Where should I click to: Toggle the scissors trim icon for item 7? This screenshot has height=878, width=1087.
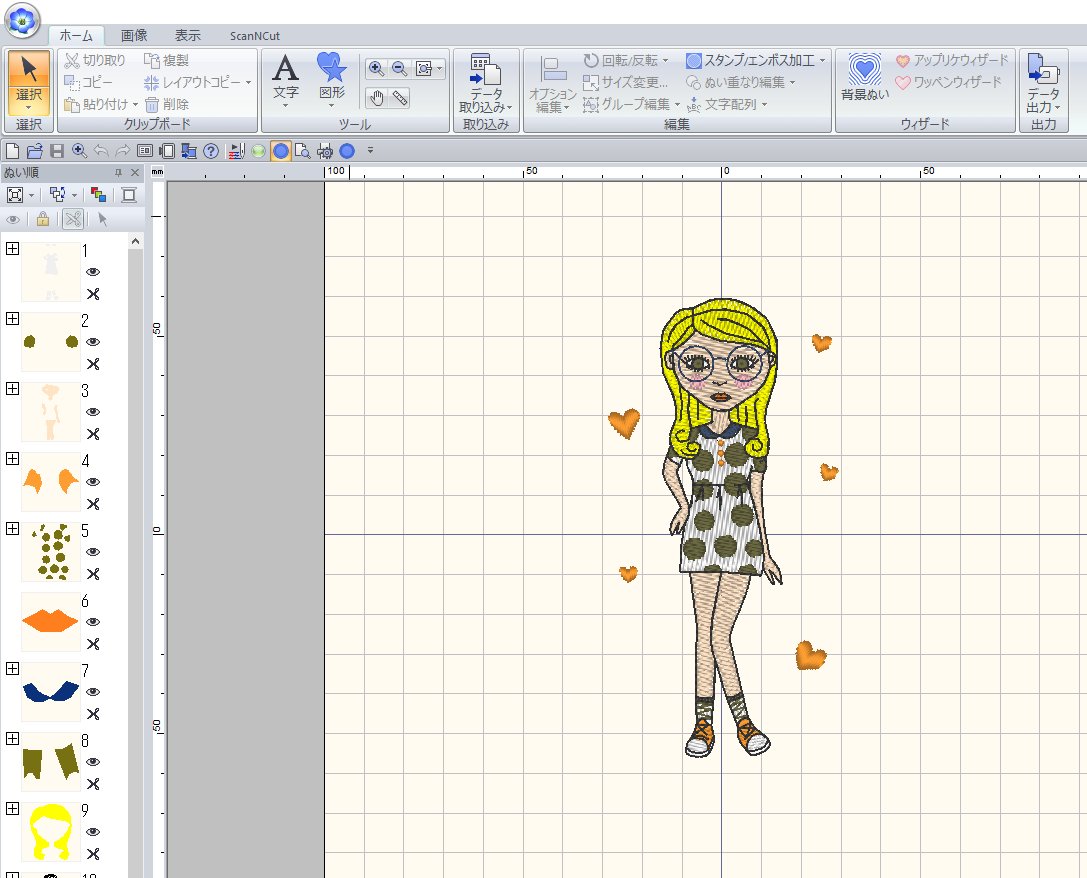pyautogui.click(x=93, y=714)
